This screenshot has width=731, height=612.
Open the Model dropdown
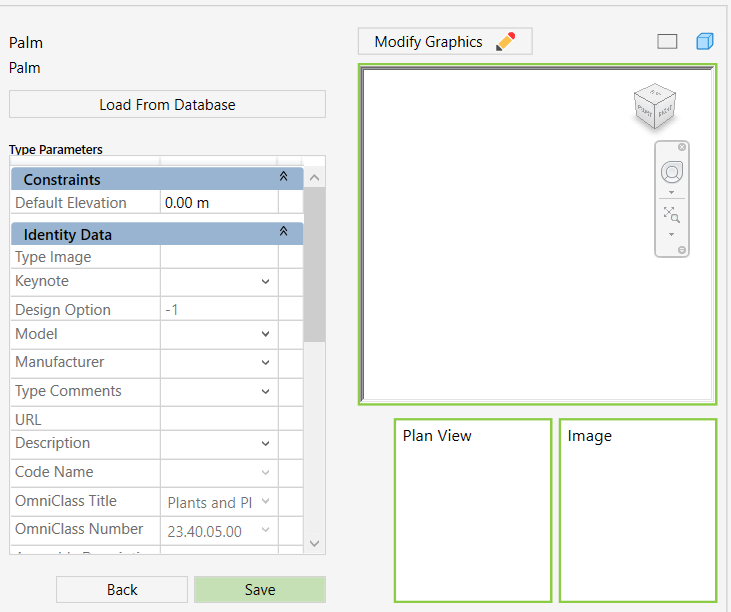(x=265, y=334)
